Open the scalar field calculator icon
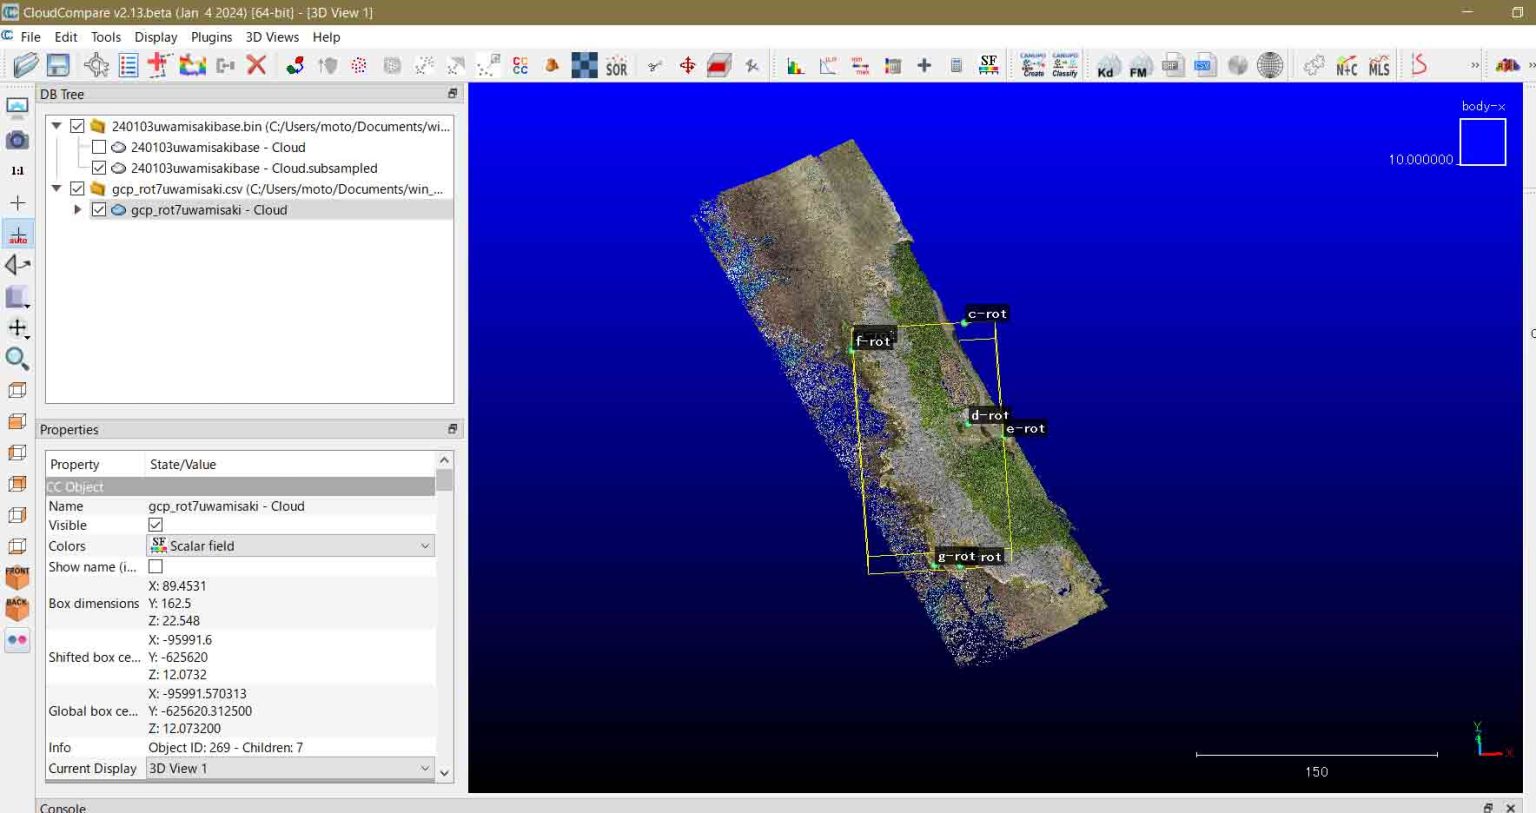The height and width of the screenshot is (813, 1536). pos(956,66)
